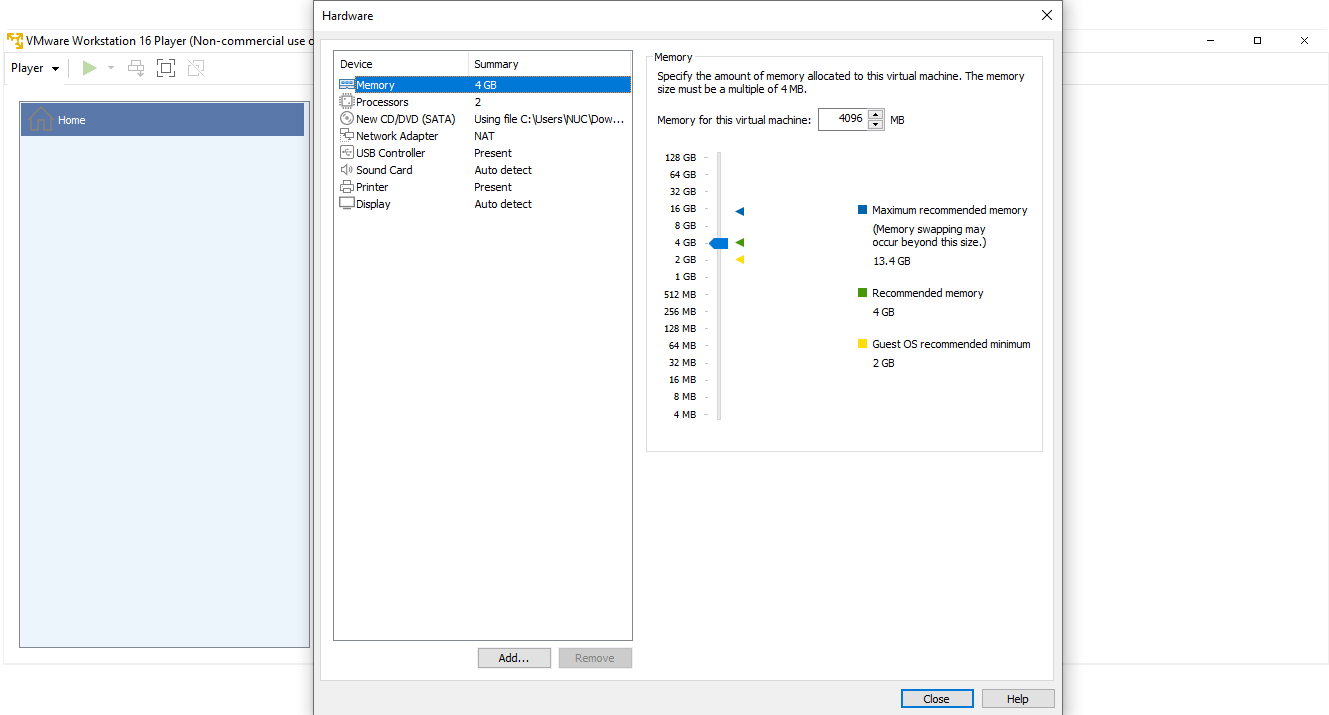Screen dimensions: 1329x715
Task: Click the 128 GB scale label
Action: [680, 158]
